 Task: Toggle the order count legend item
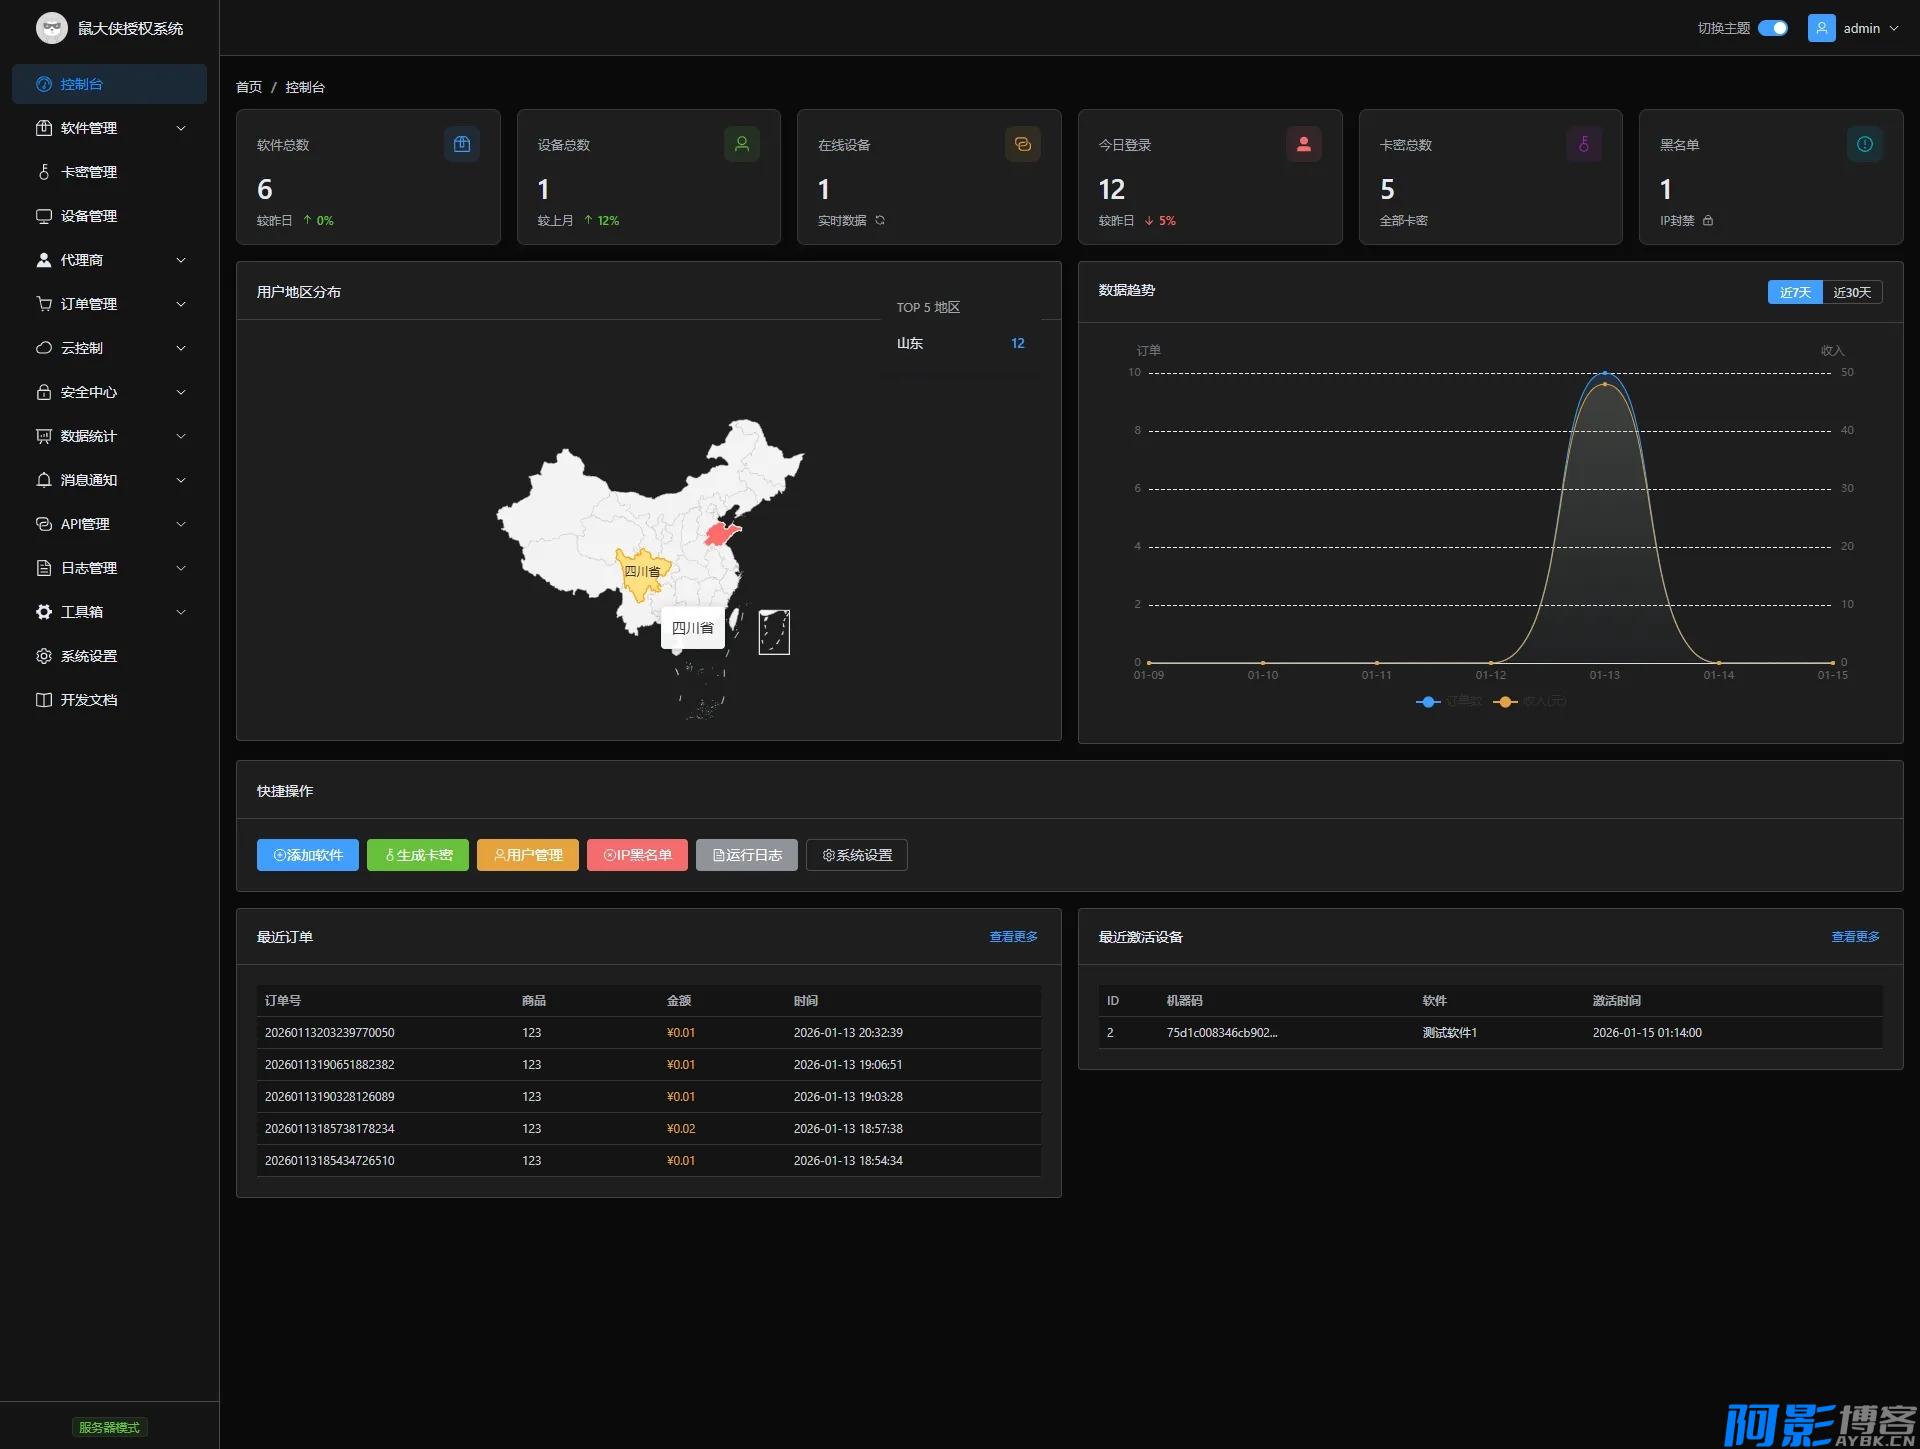point(1449,701)
